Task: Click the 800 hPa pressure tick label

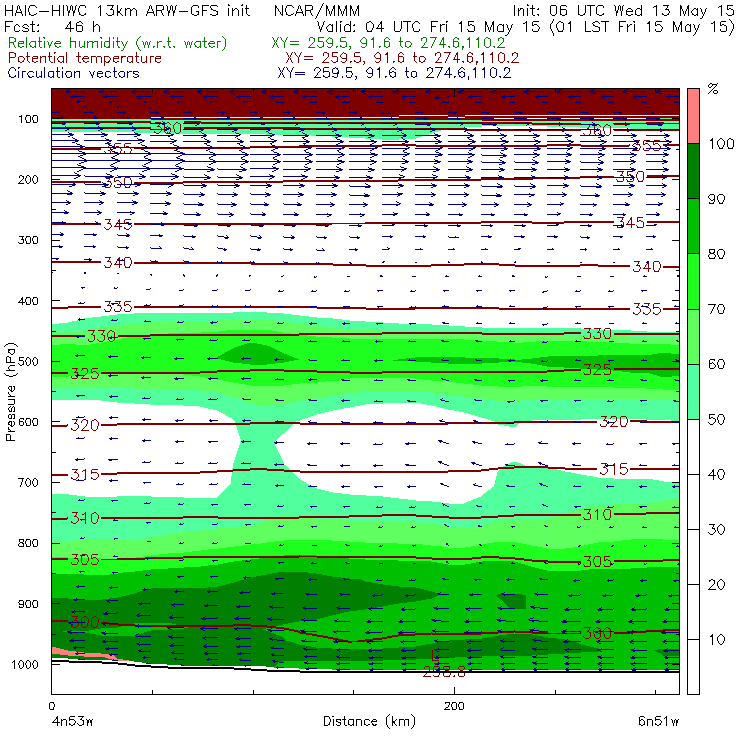Action: pyautogui.click(x=28, y=543)
